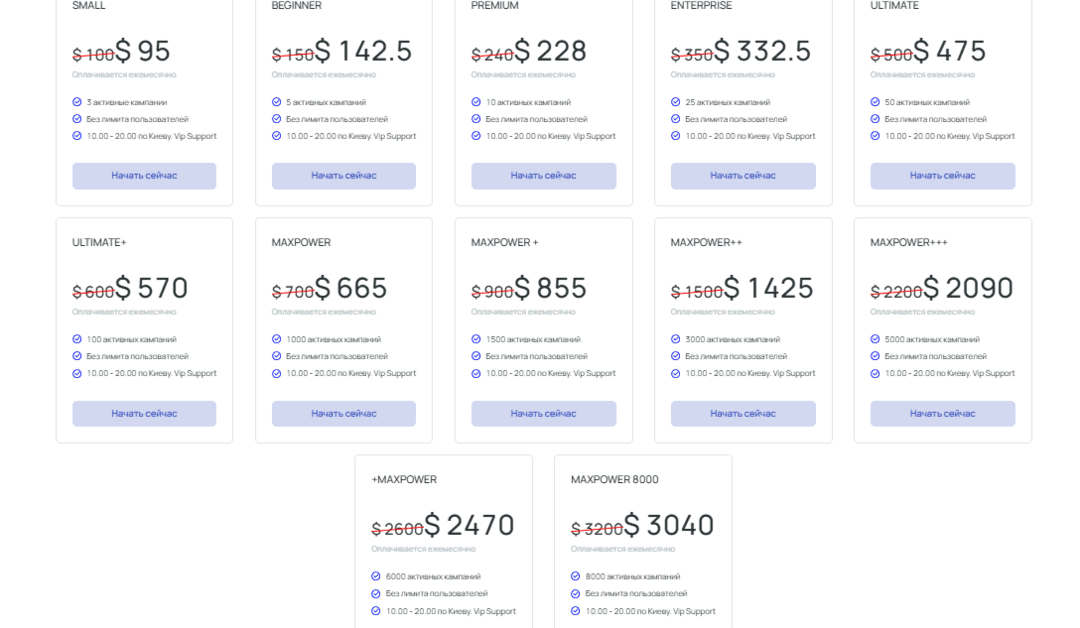Click check icon beside '100 активных кампаний'
This screenshot has height=628, width=1080.
[77, 339]
